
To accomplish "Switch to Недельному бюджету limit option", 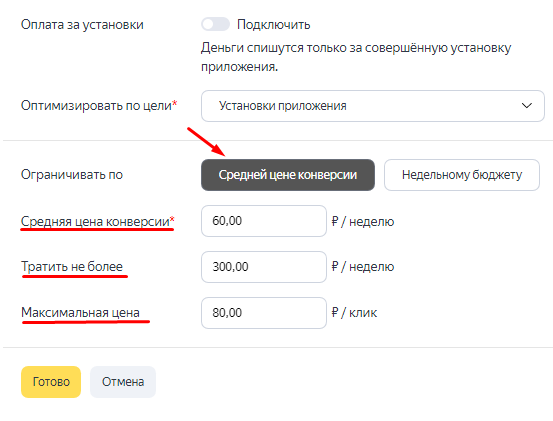I will coord(462,175).
